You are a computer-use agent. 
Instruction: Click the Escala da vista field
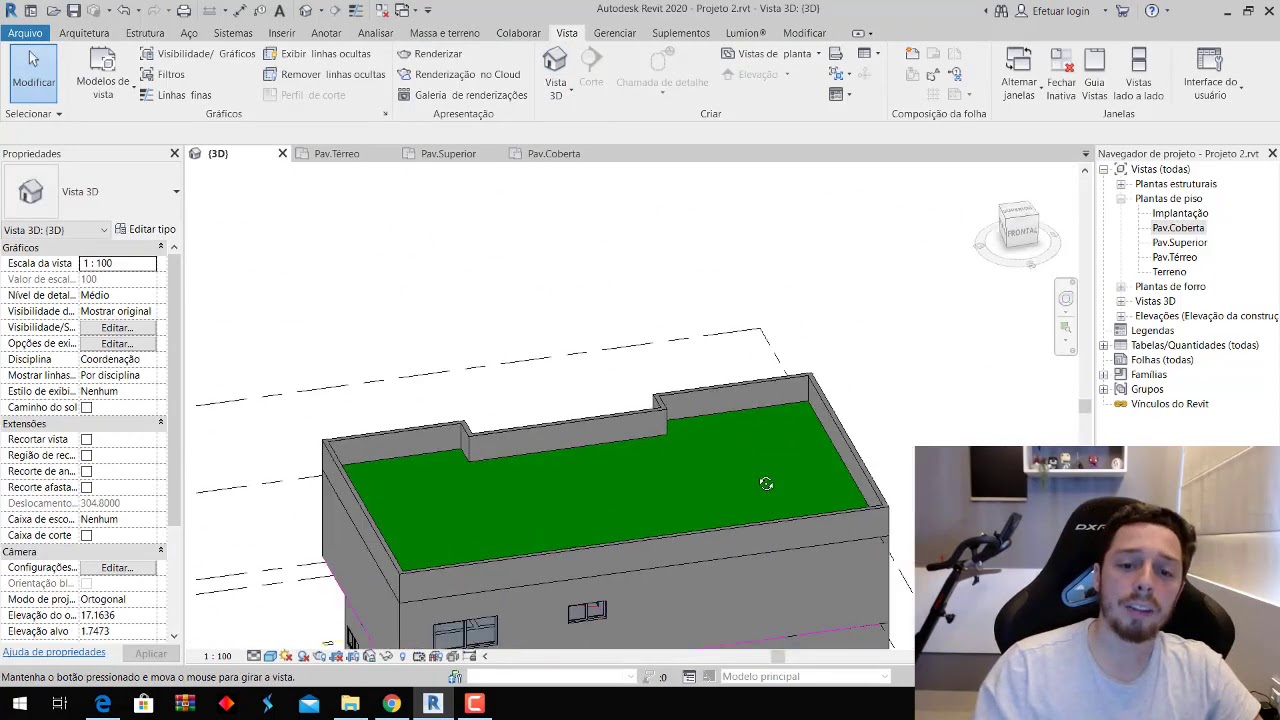point(117,263)
